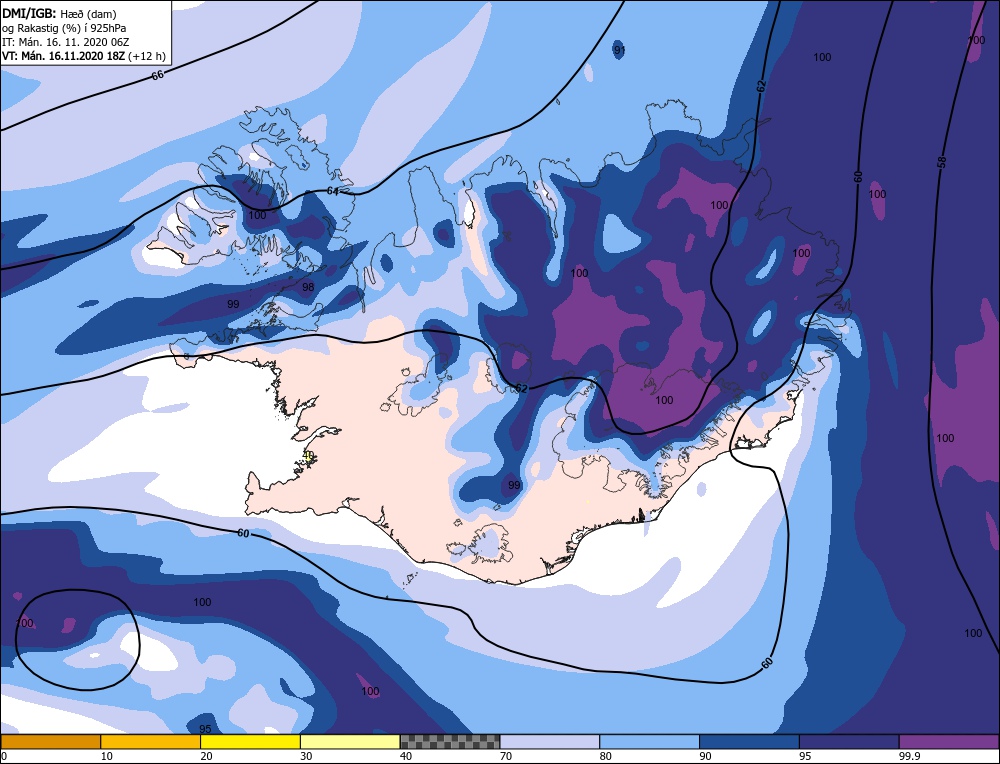Click the '80' legend tick label

(x=606, y=756)
